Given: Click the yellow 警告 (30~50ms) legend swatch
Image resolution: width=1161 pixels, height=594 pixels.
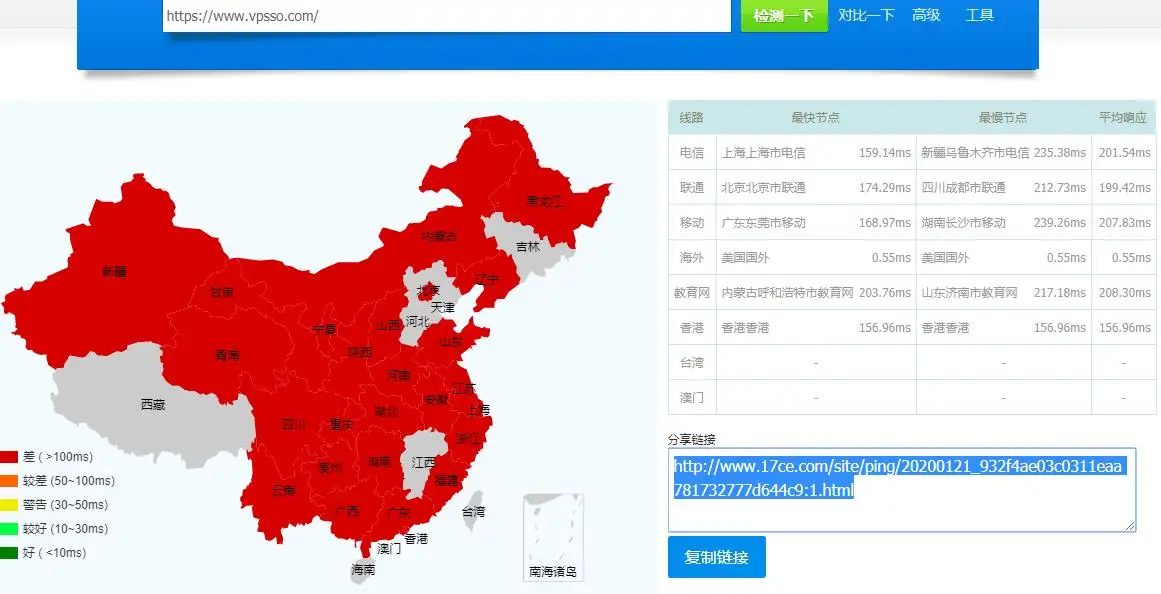Looking at the screenshot, I should tap(9, 505).
